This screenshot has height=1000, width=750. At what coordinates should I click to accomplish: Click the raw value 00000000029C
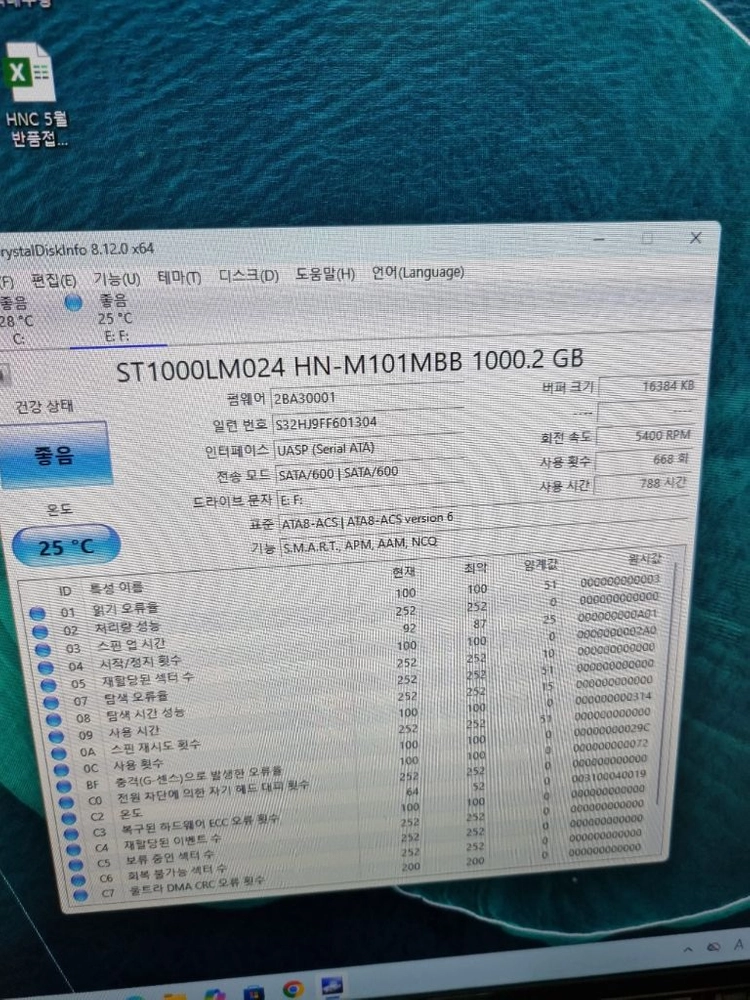point(612,730)
